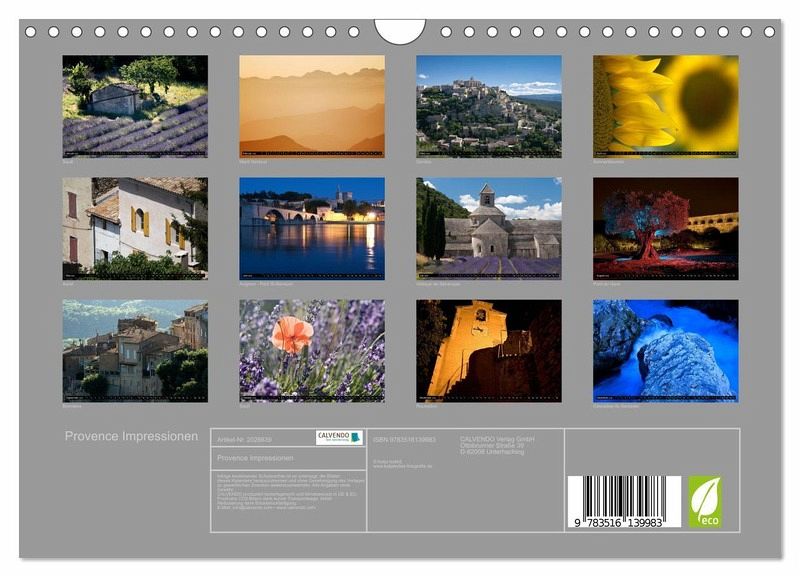Open the Sénanque abbey lavender photo

click(x=488, y=228)
